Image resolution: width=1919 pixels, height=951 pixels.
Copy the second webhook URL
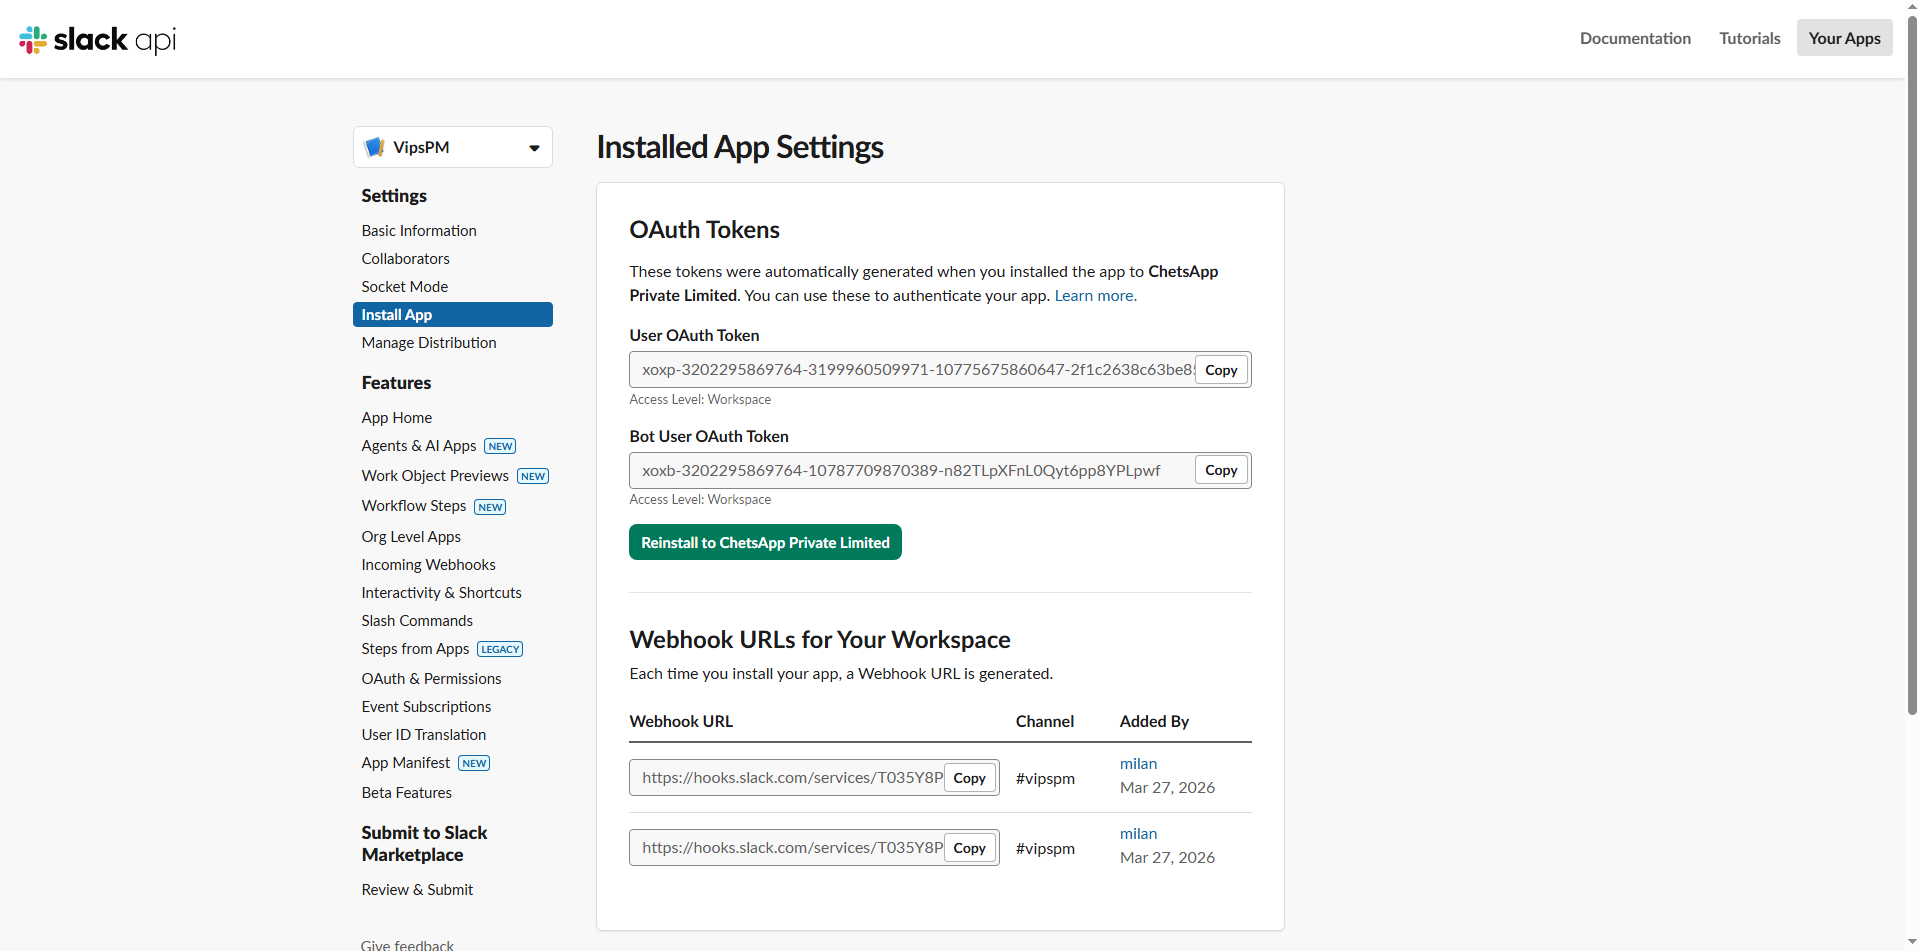(969, 848)
